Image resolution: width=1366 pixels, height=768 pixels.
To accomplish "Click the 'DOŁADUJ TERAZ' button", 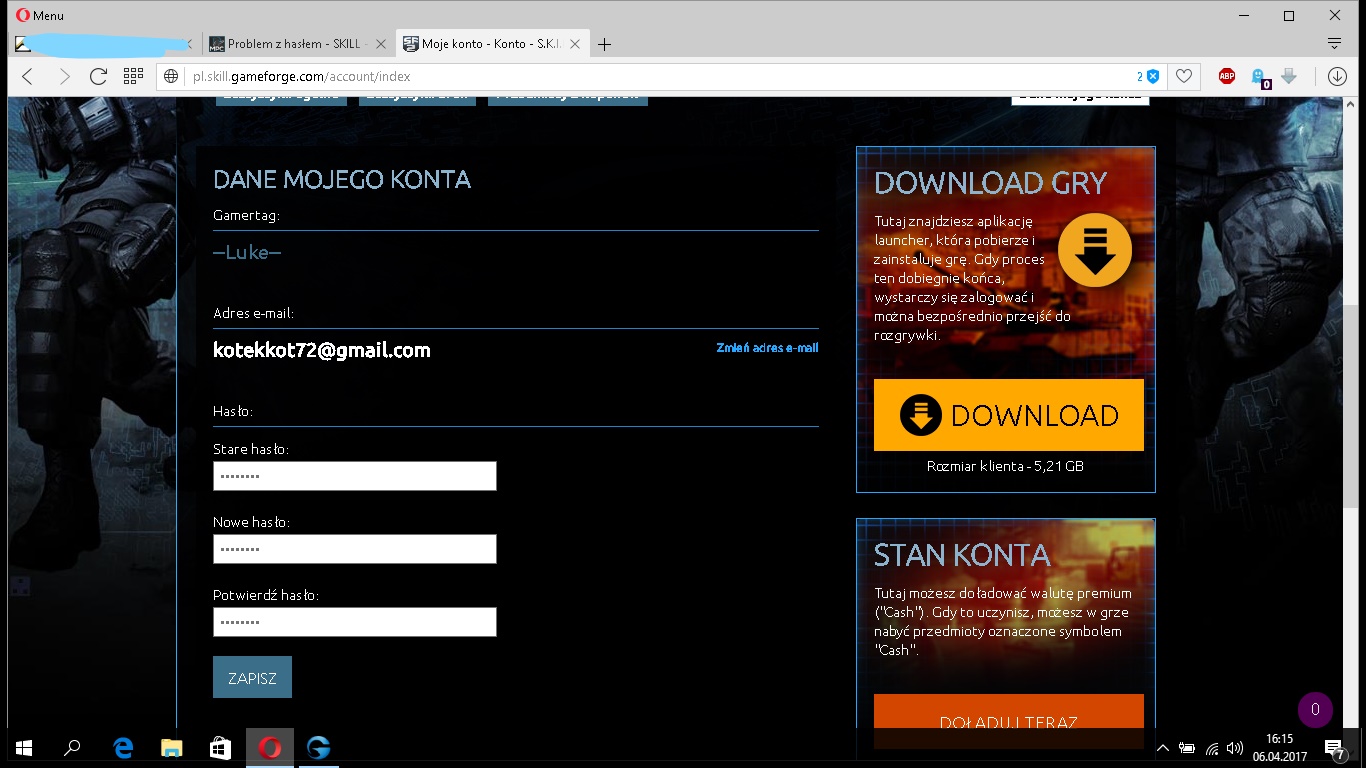I will tap(1009, 721).
